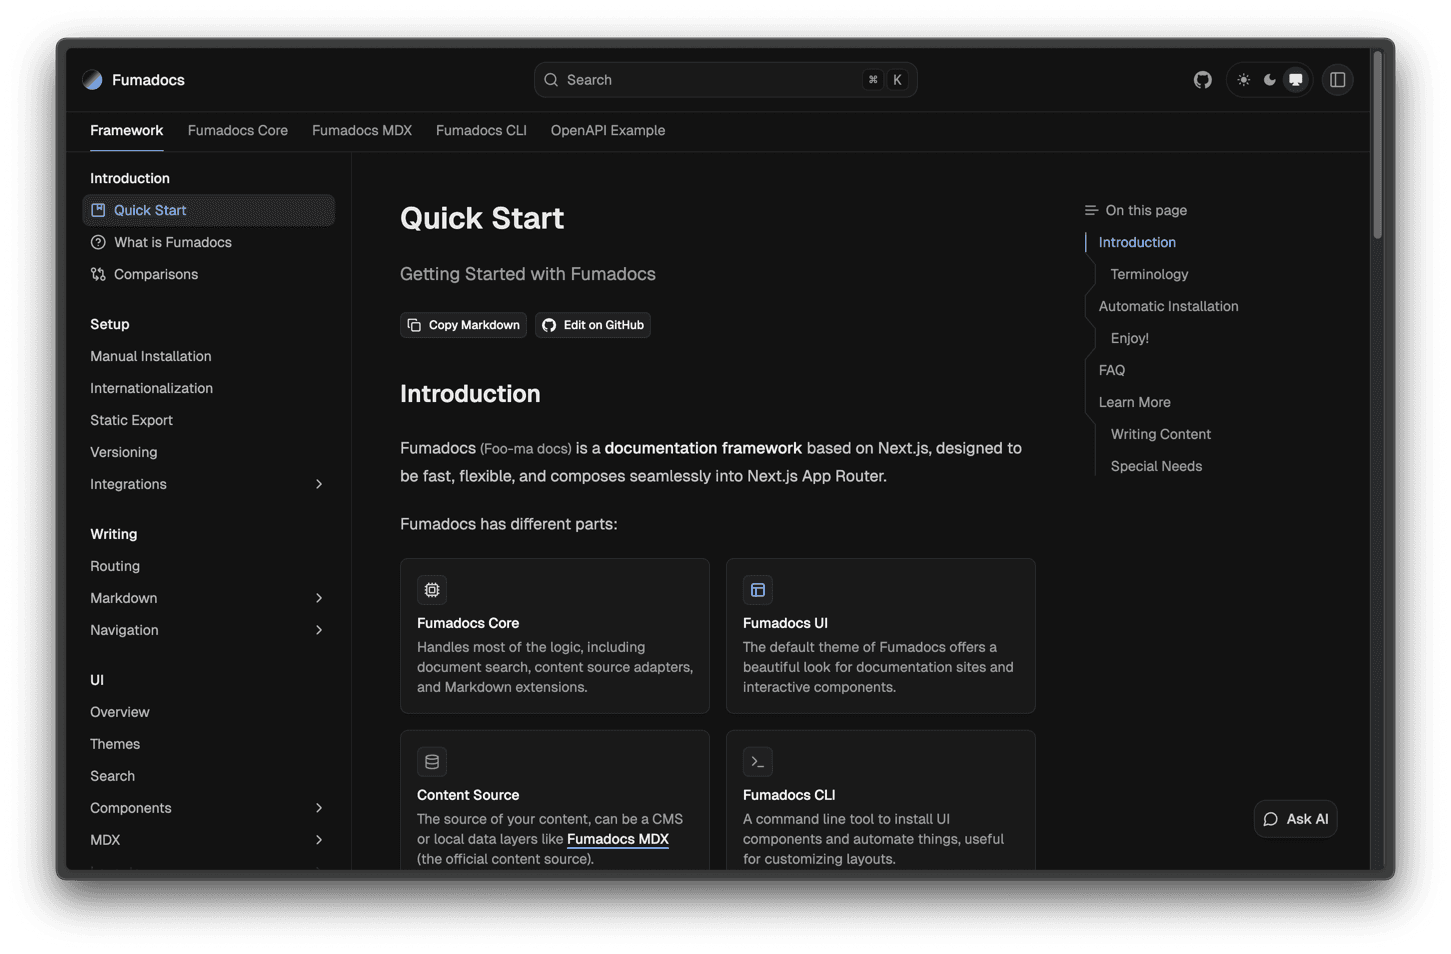
Task: Switch to the Fumadocs Core tab
Action: [237, 130]
